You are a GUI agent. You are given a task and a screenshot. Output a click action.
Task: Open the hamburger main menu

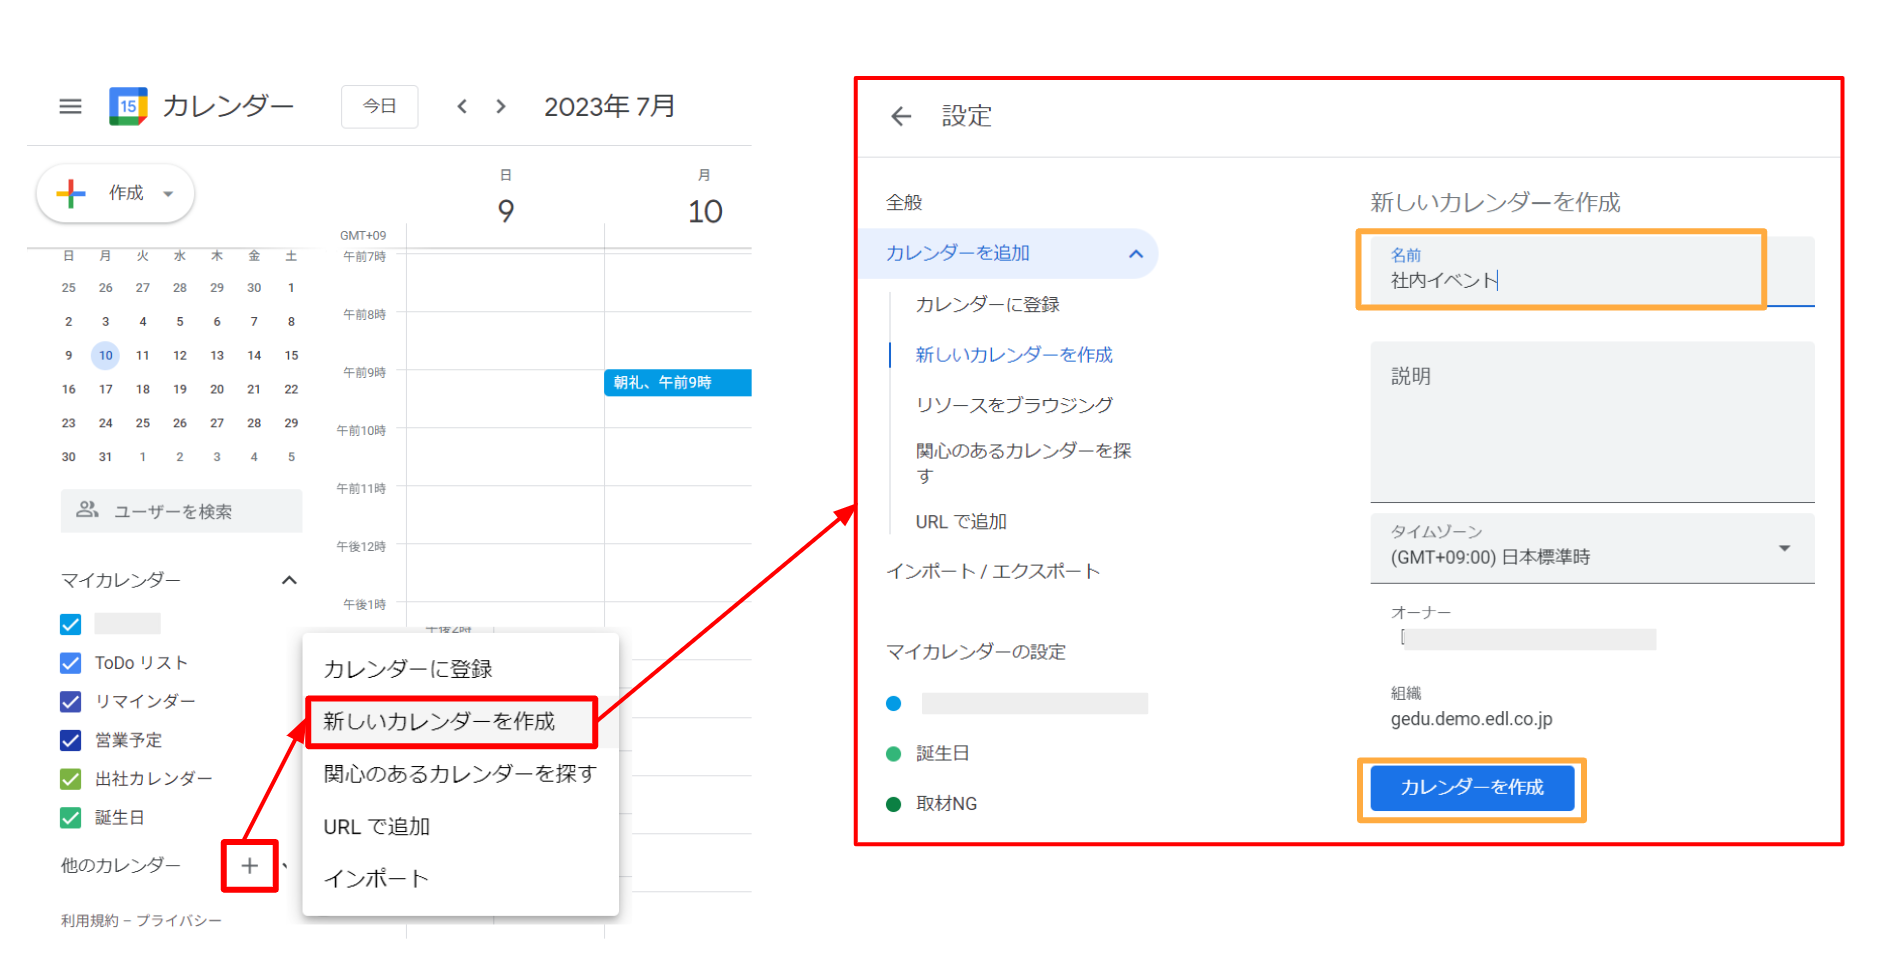[70, 106]
